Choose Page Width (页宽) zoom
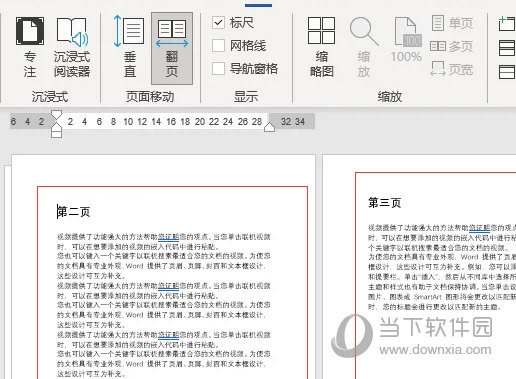516x379 pixels. pos(452,69)
